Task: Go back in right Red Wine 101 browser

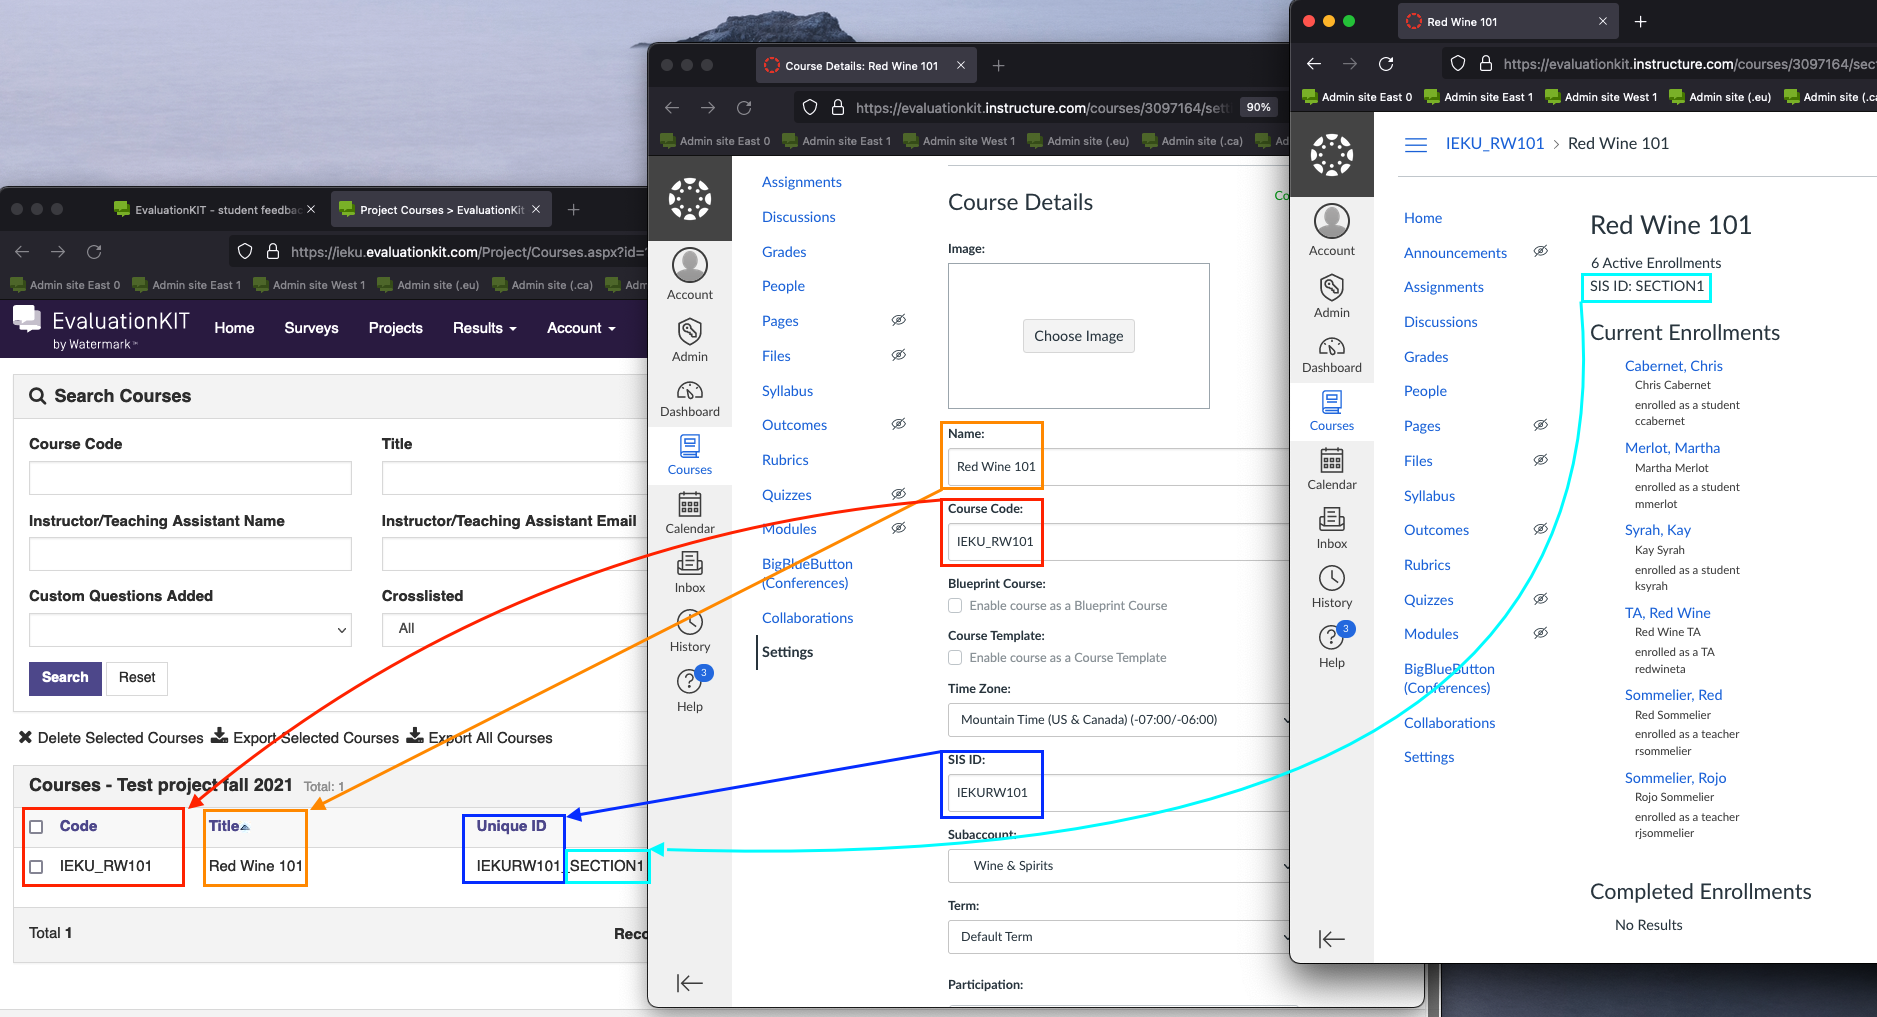Action: tap(1314, 64)
